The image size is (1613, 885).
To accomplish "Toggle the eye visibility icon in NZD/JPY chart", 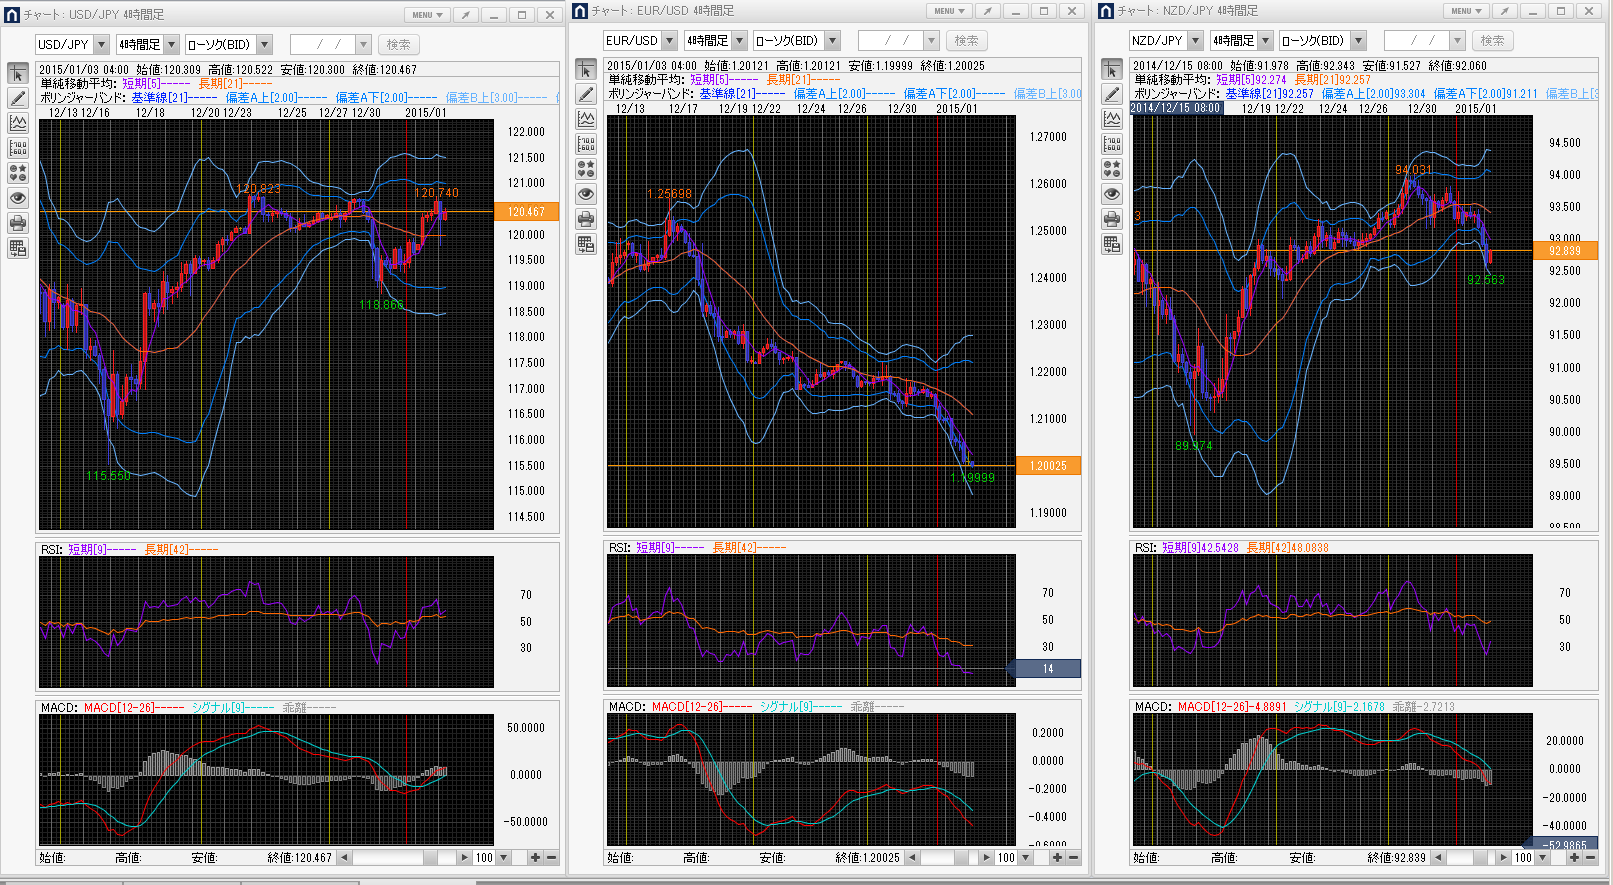I will pos(1112,194).
